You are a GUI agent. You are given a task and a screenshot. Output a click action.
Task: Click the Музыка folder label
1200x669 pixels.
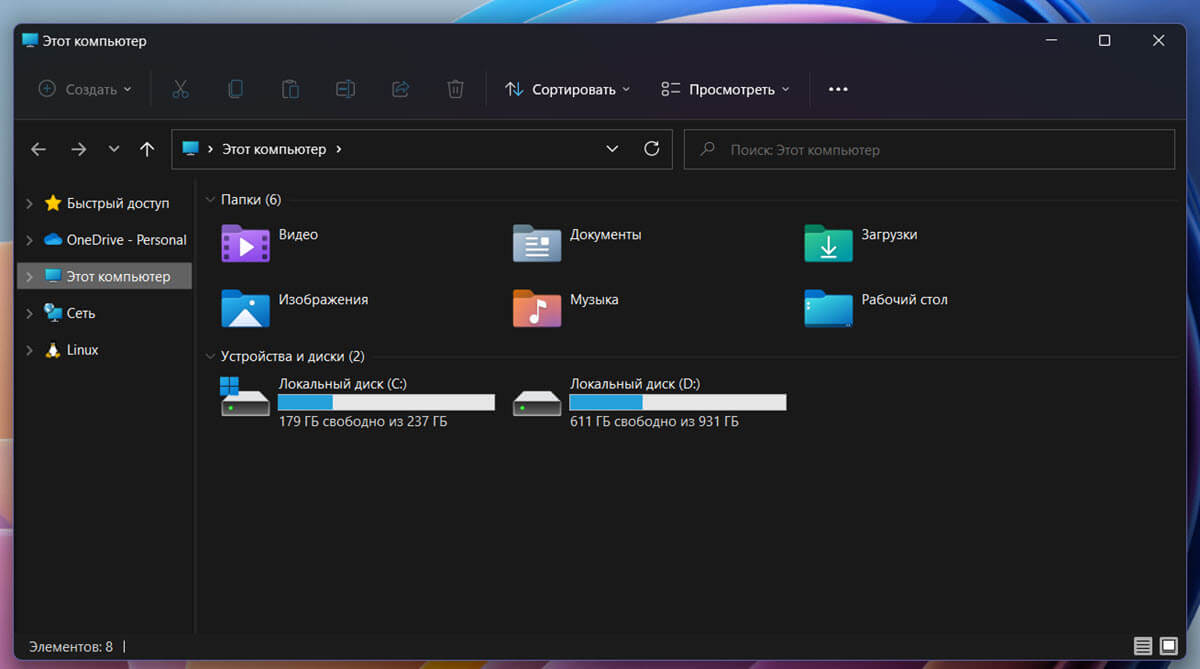(x=594, y=300)
